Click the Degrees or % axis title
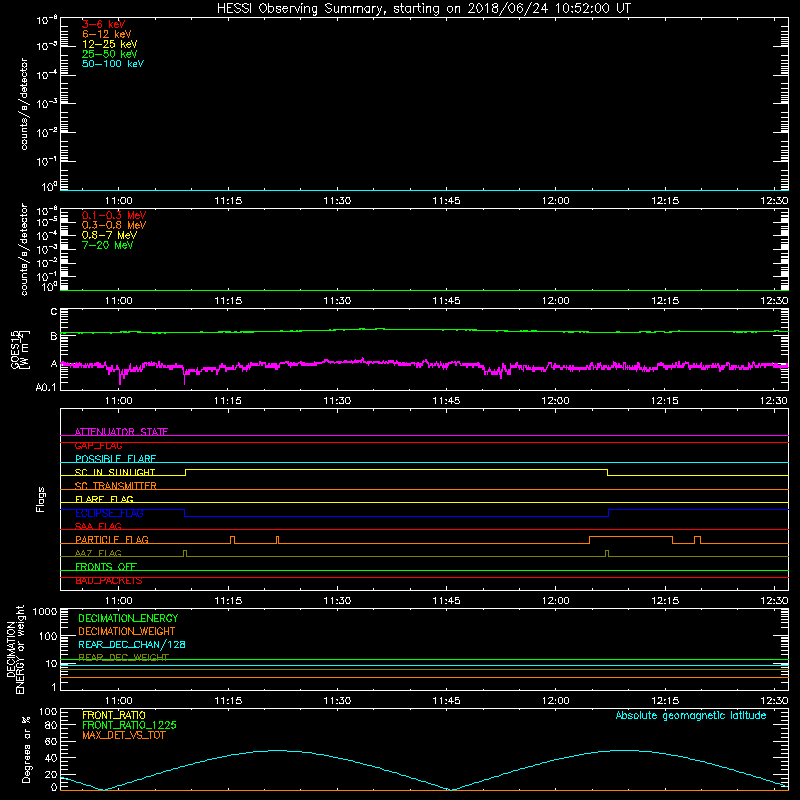Image resolution: width=800 pixels, height=800 pixels. point(26,749)
